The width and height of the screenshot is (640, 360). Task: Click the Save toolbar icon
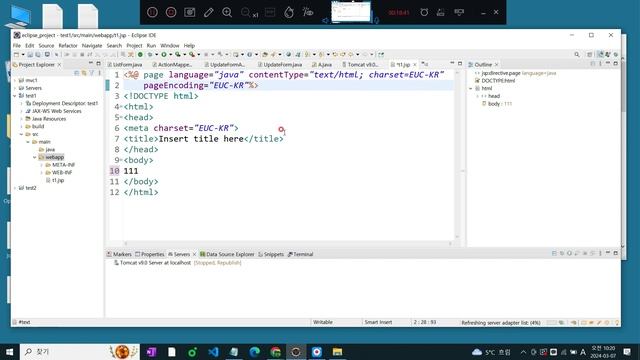point(30,55)
